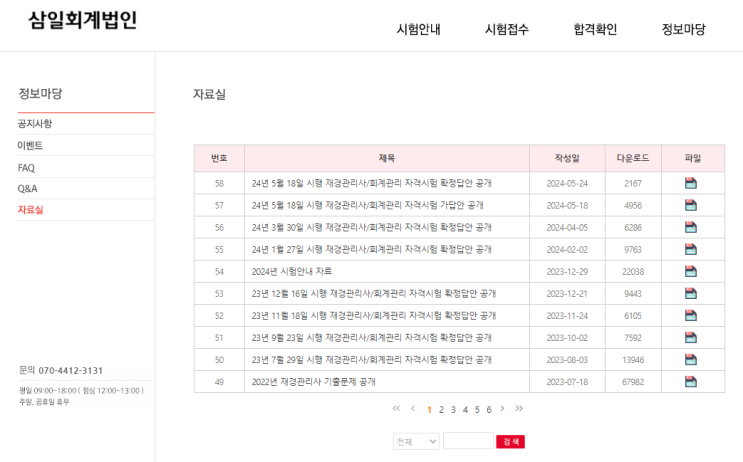
Task: Click download count 22038
Action: [633, 272]
